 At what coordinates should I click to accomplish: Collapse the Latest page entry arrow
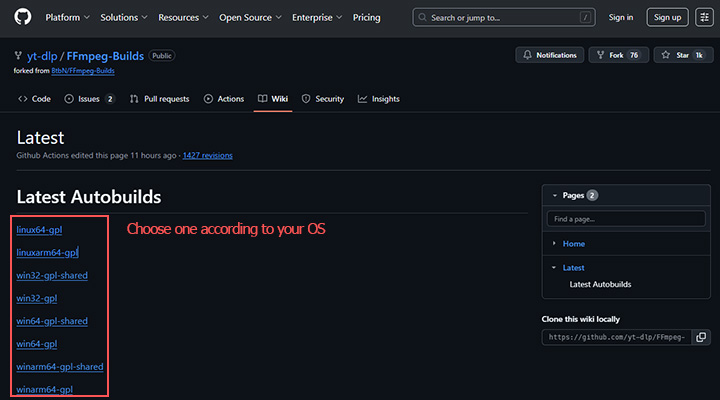point(554,267)
